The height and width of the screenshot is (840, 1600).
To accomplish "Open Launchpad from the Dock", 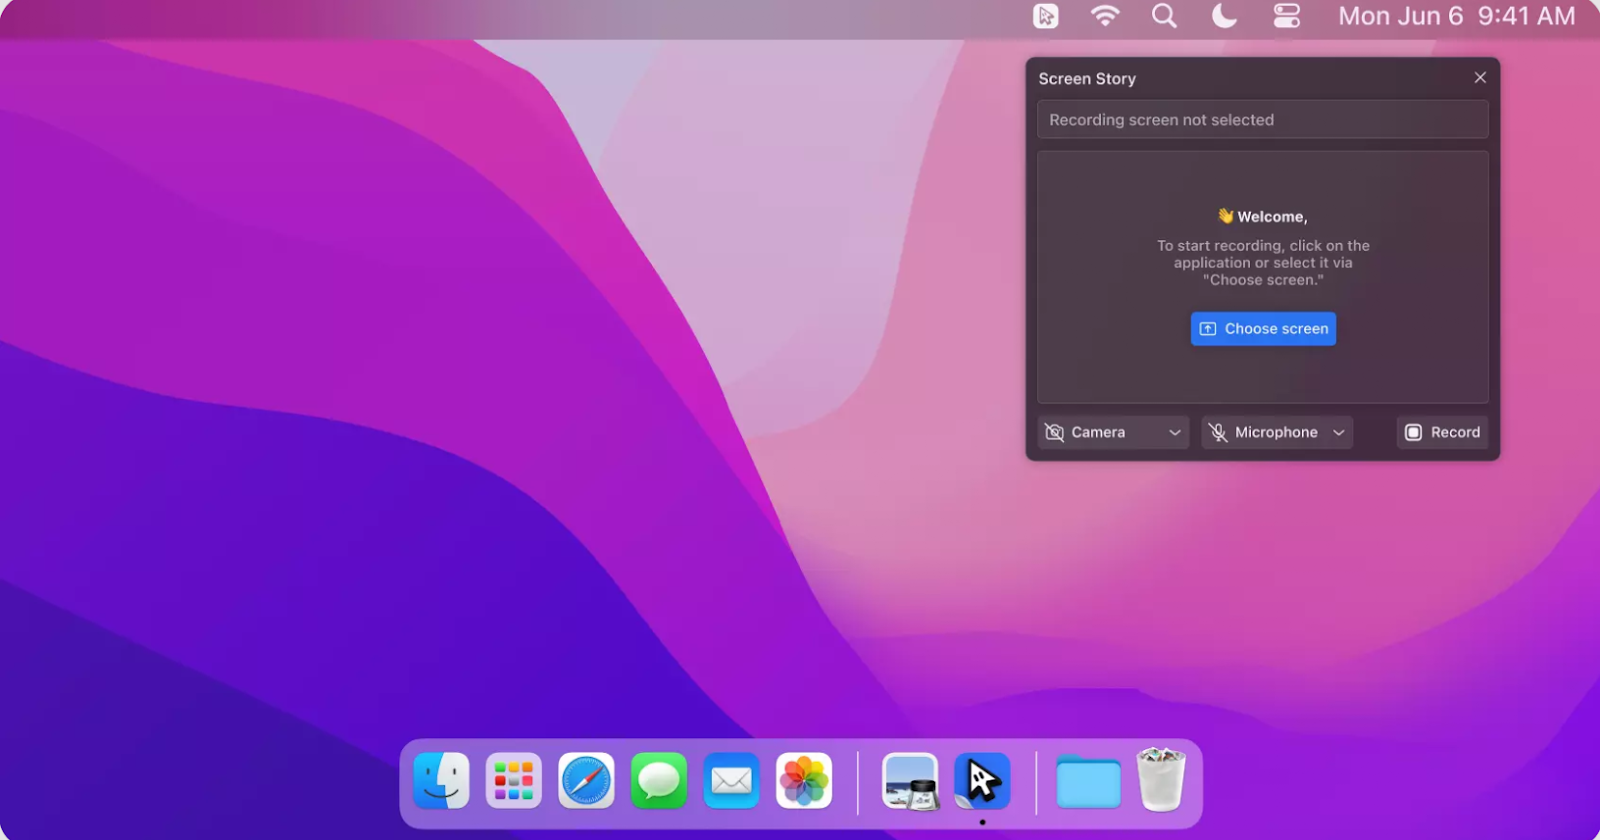I will (x=514, y=781).
